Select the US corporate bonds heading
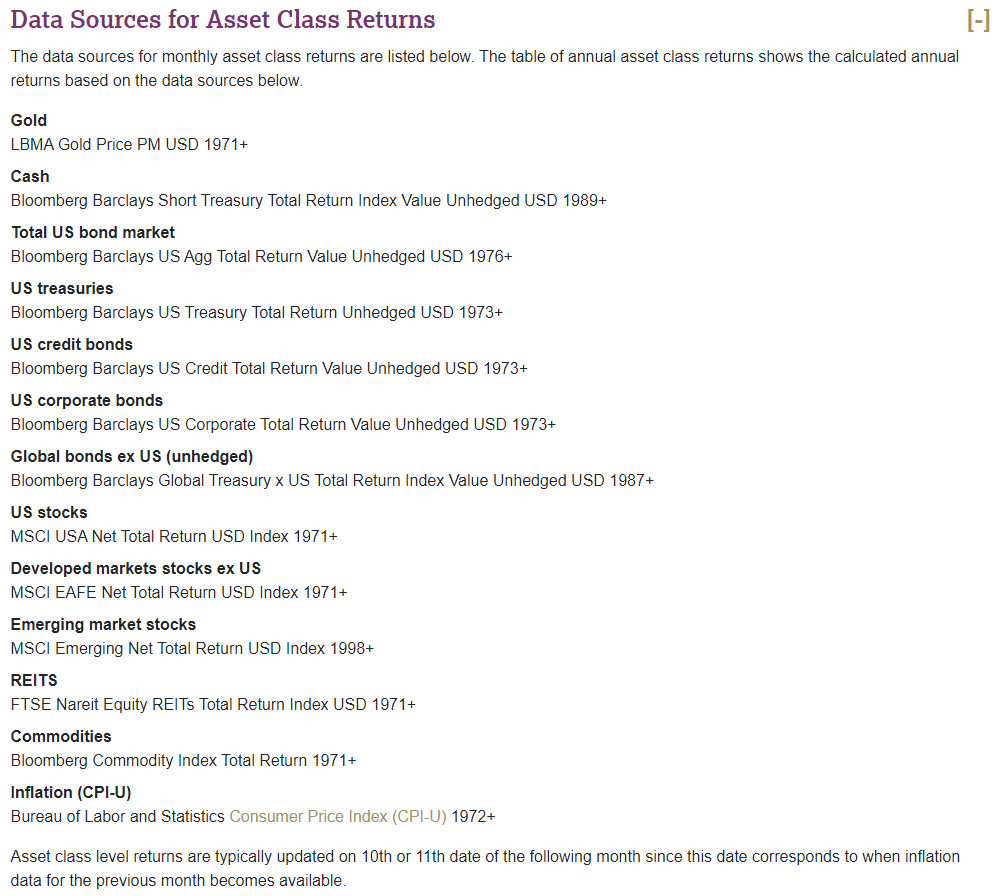 (x=87, y=400)
